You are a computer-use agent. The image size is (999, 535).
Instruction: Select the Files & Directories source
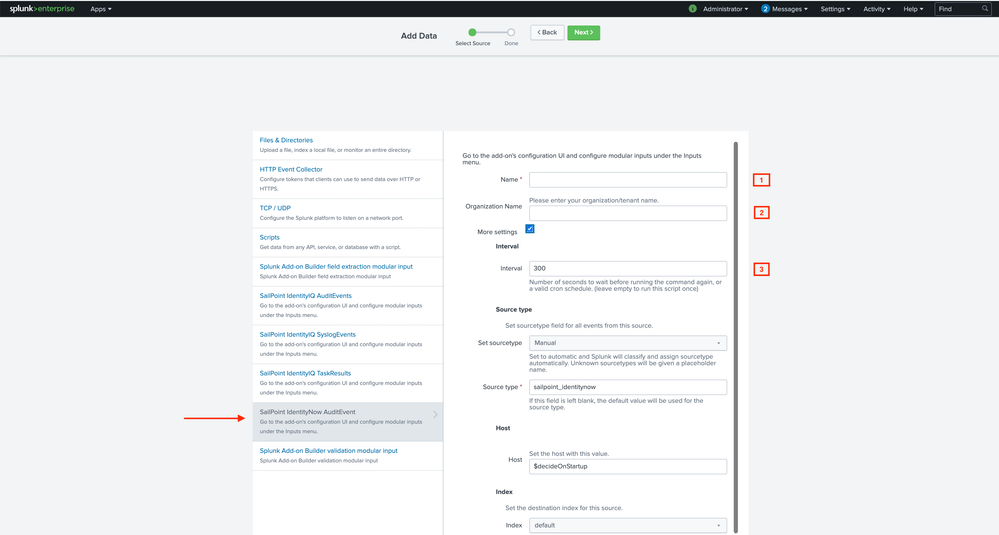tap(286, 141)
